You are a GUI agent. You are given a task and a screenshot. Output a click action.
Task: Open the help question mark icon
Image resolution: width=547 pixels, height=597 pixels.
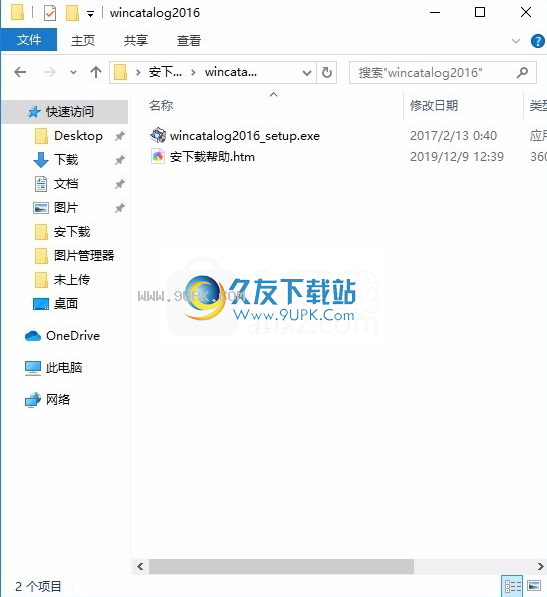(537, 41)
